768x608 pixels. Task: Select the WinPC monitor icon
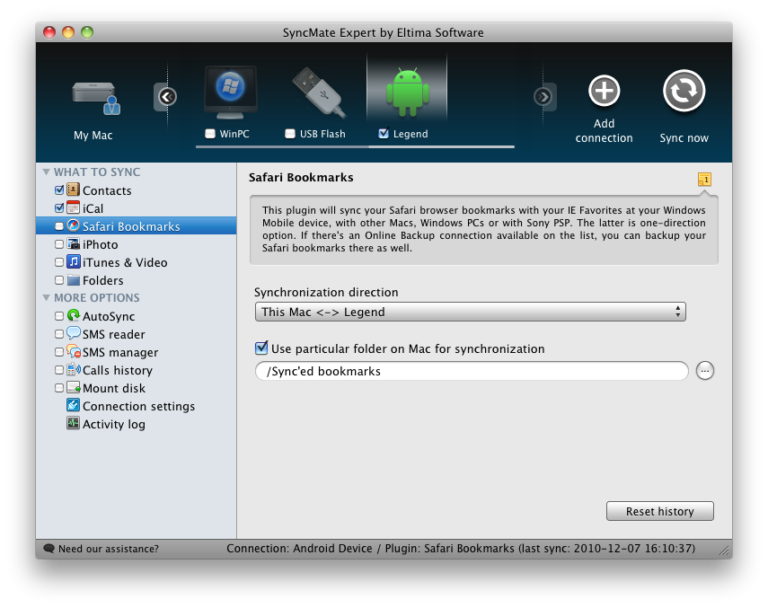(230, 93)
